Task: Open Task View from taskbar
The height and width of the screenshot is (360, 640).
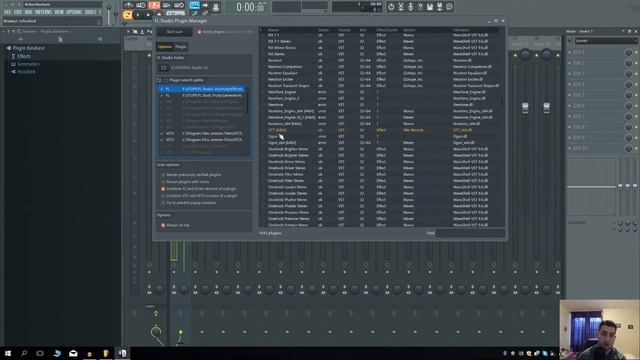Action: coord(40,353)
